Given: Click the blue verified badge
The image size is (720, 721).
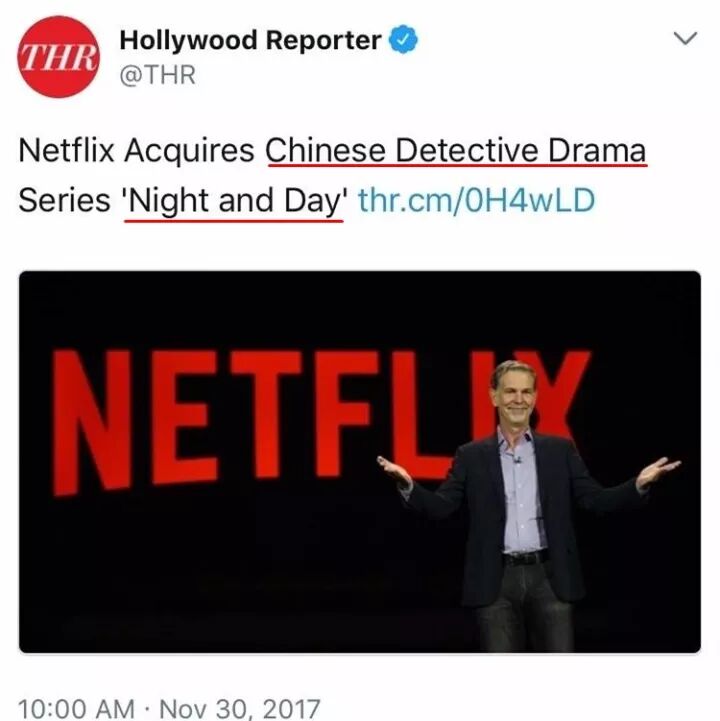Looking at the screenshot, I should [403, 40].
